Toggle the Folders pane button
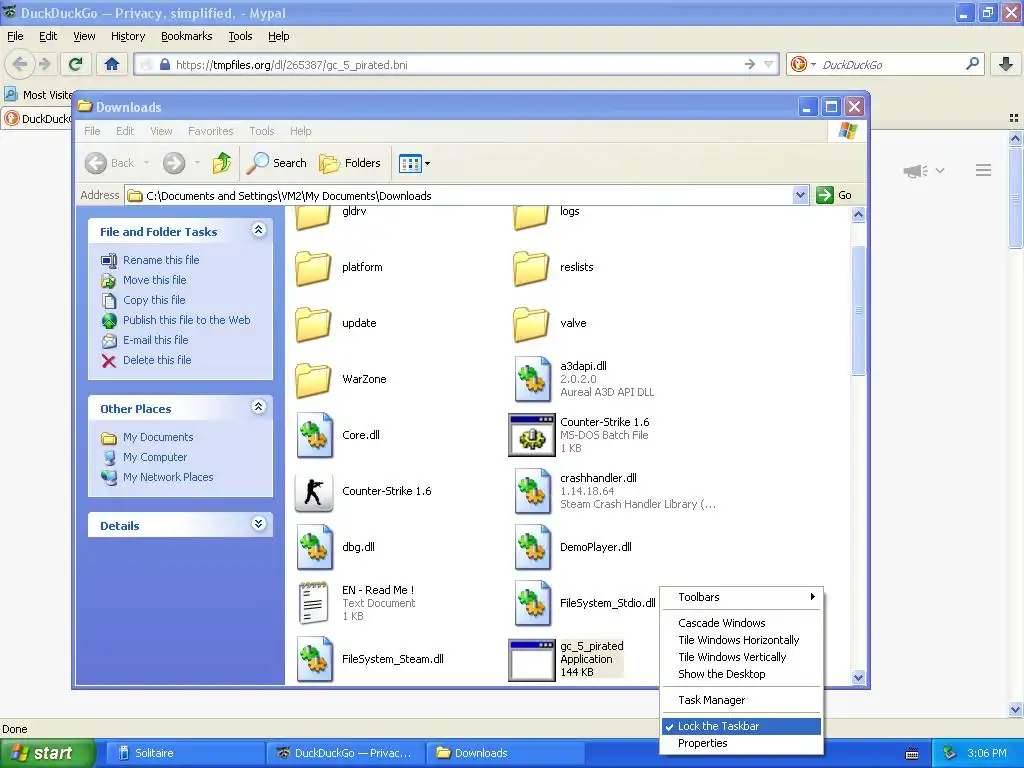 [349, 163]
